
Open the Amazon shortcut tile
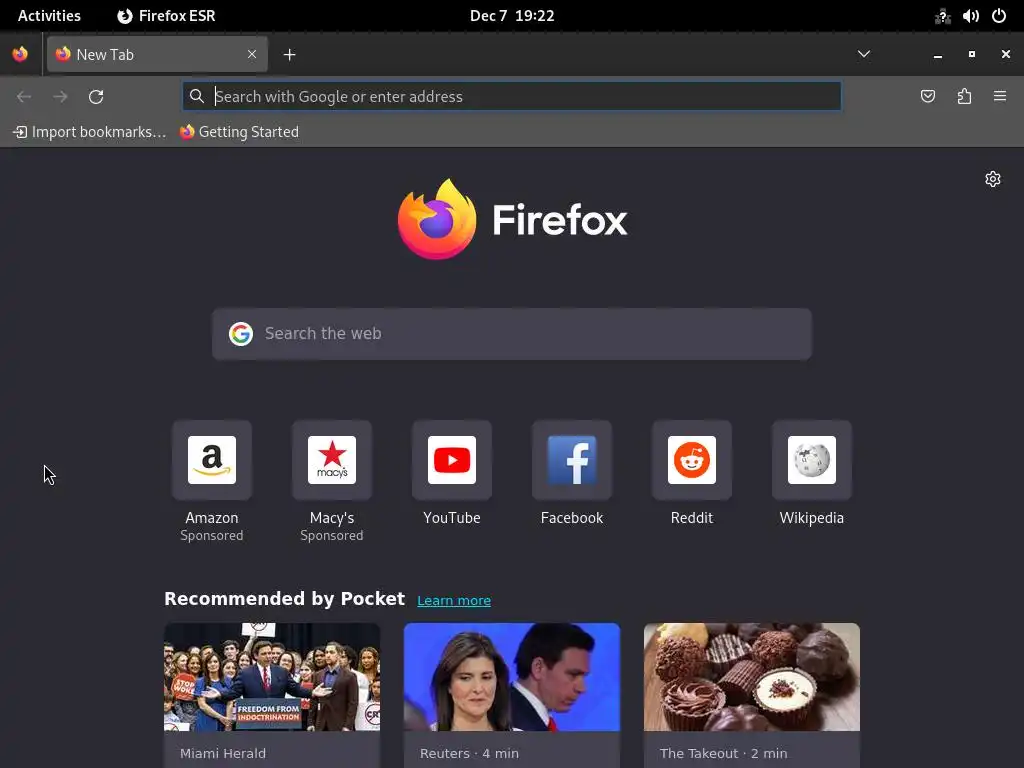click(x=212, y=481)
